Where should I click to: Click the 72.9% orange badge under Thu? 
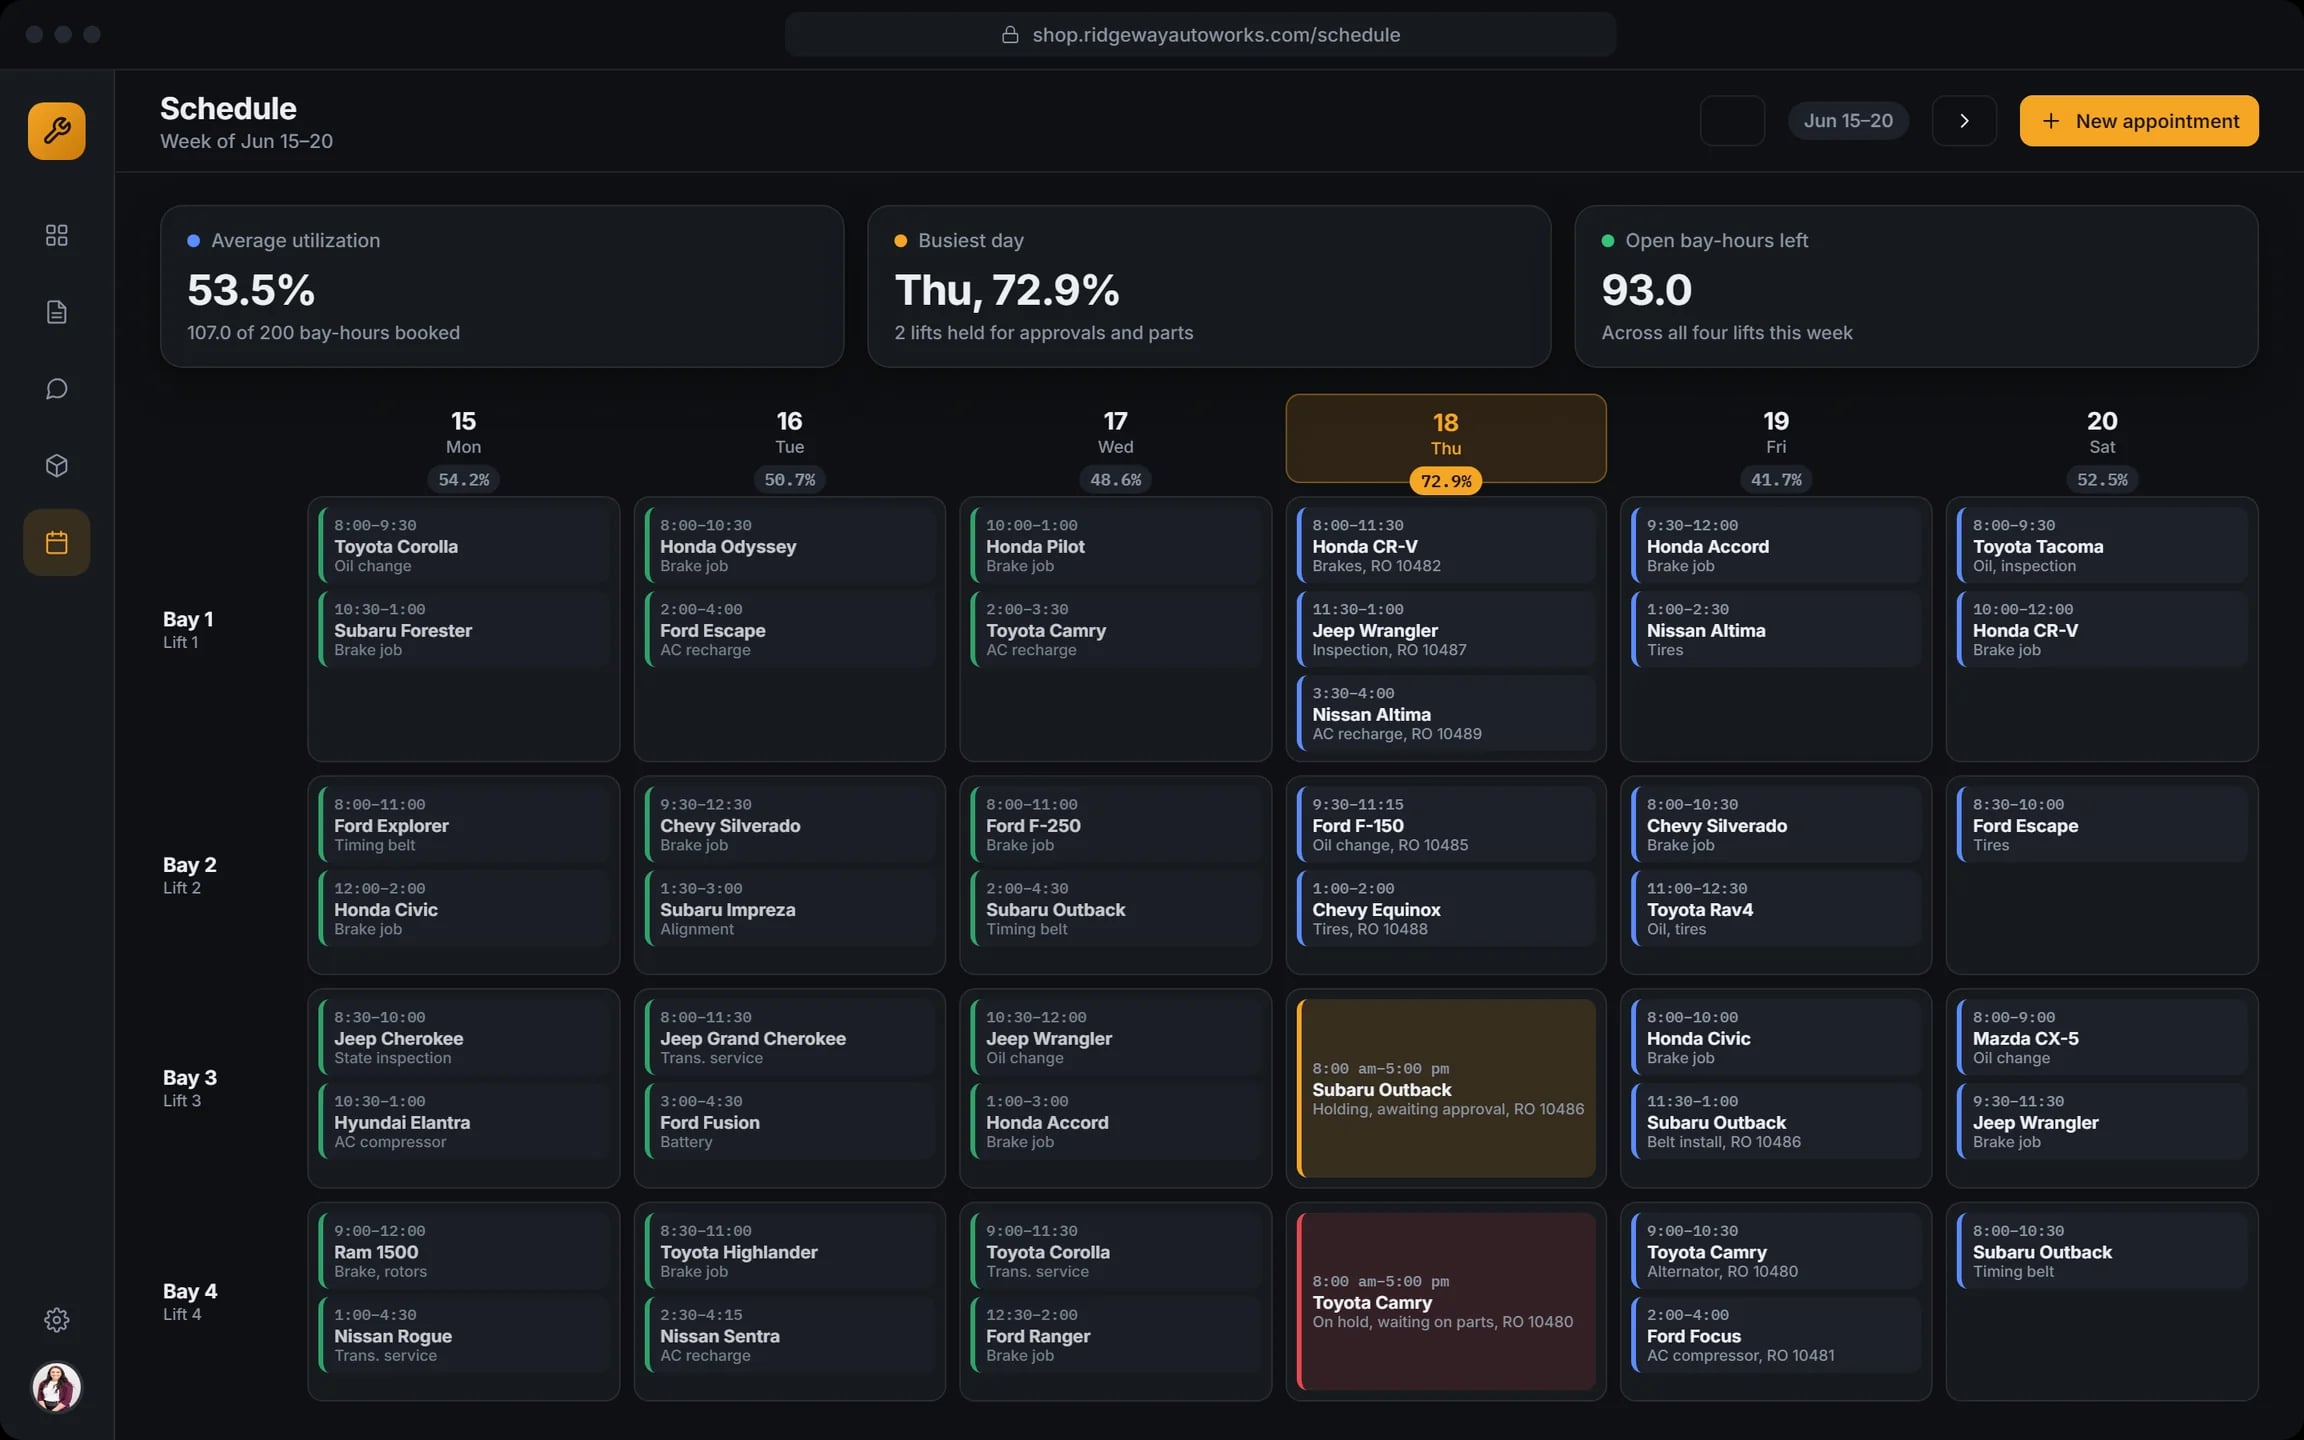[1446, 481]
